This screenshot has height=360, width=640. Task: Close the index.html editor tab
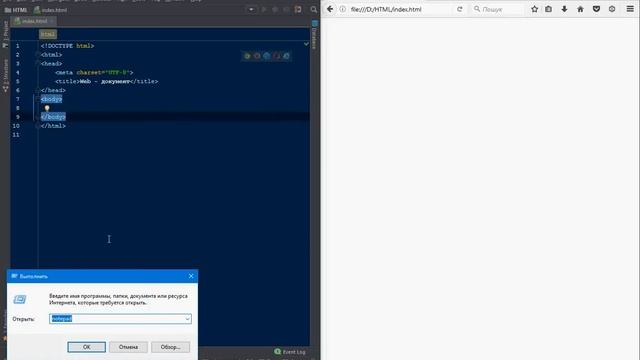click(52, 21)
